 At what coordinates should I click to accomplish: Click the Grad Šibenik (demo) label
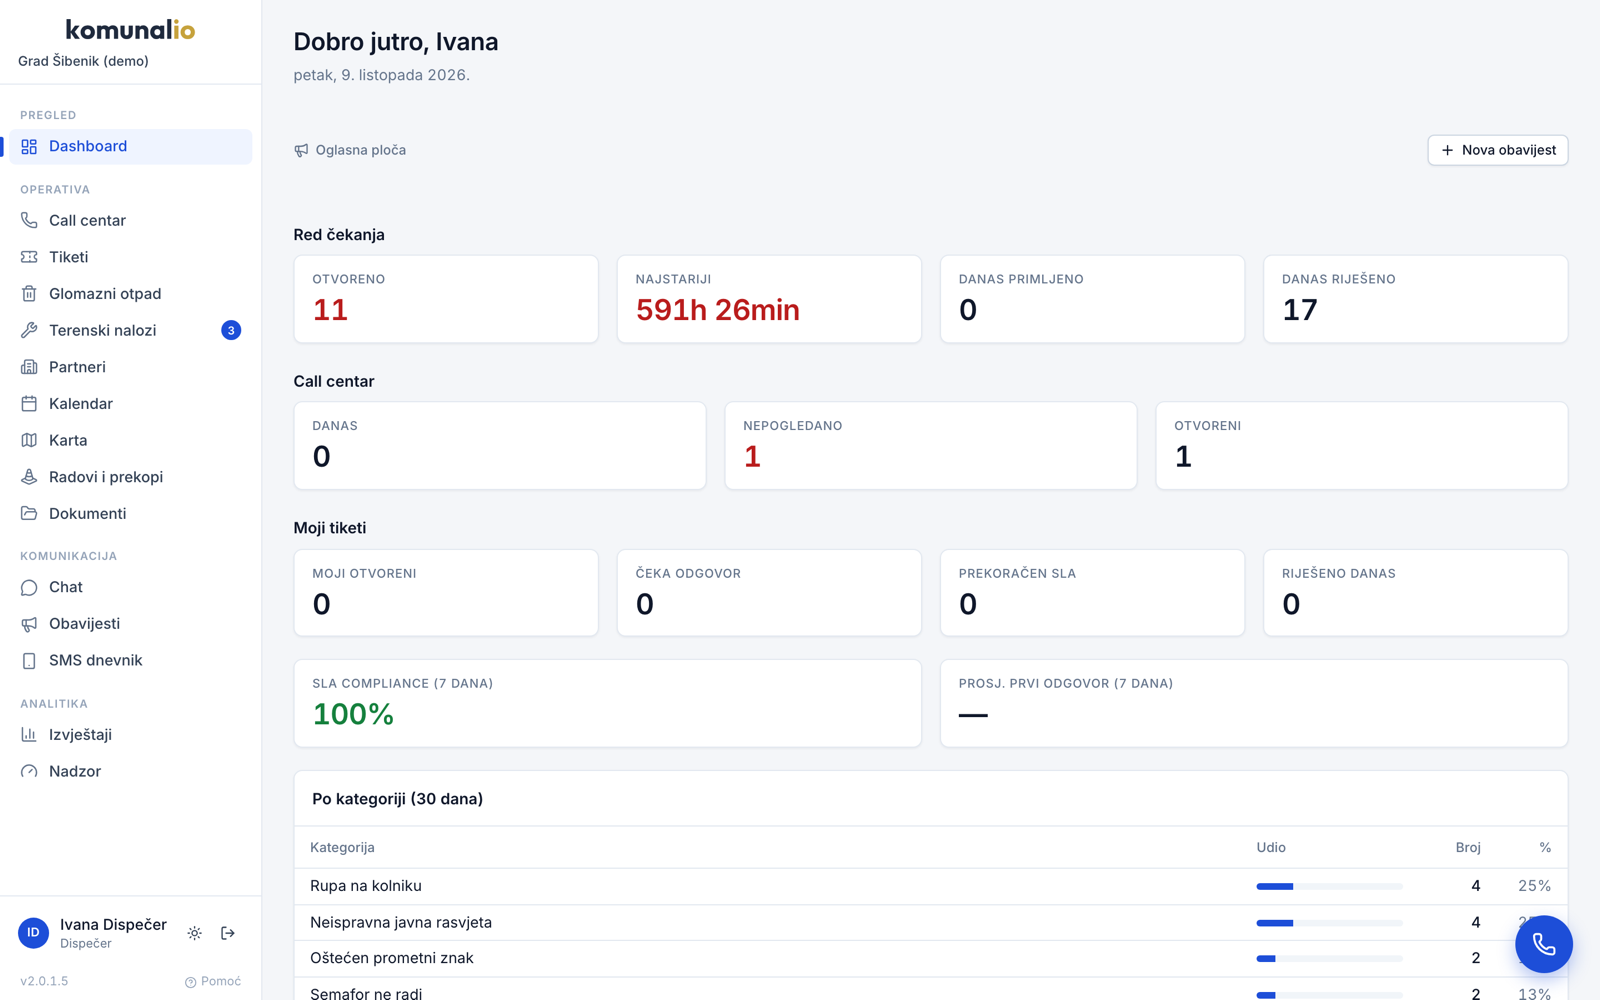click(83, 61)
